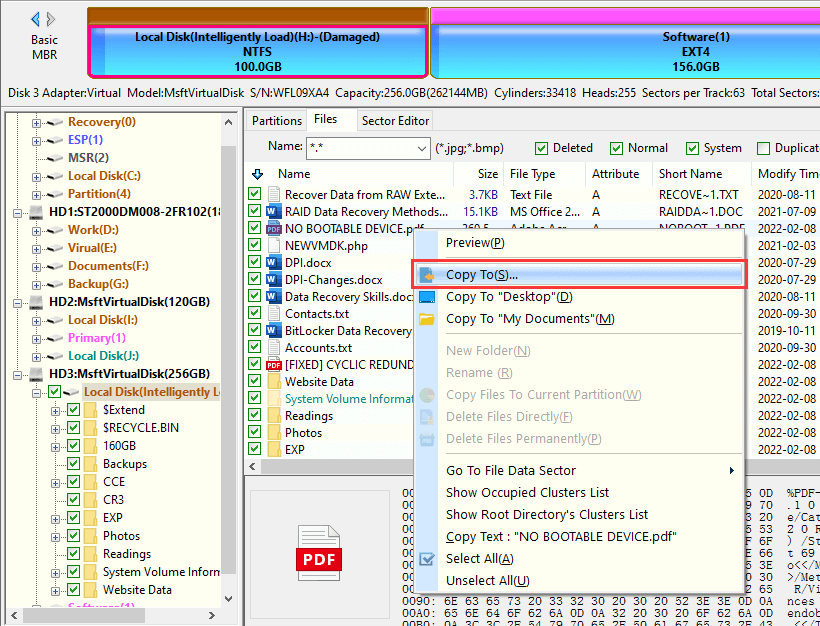Viewport: 820px width, 626px height.
Task: Click the Backups folder icon in tree
Action: 91,464
